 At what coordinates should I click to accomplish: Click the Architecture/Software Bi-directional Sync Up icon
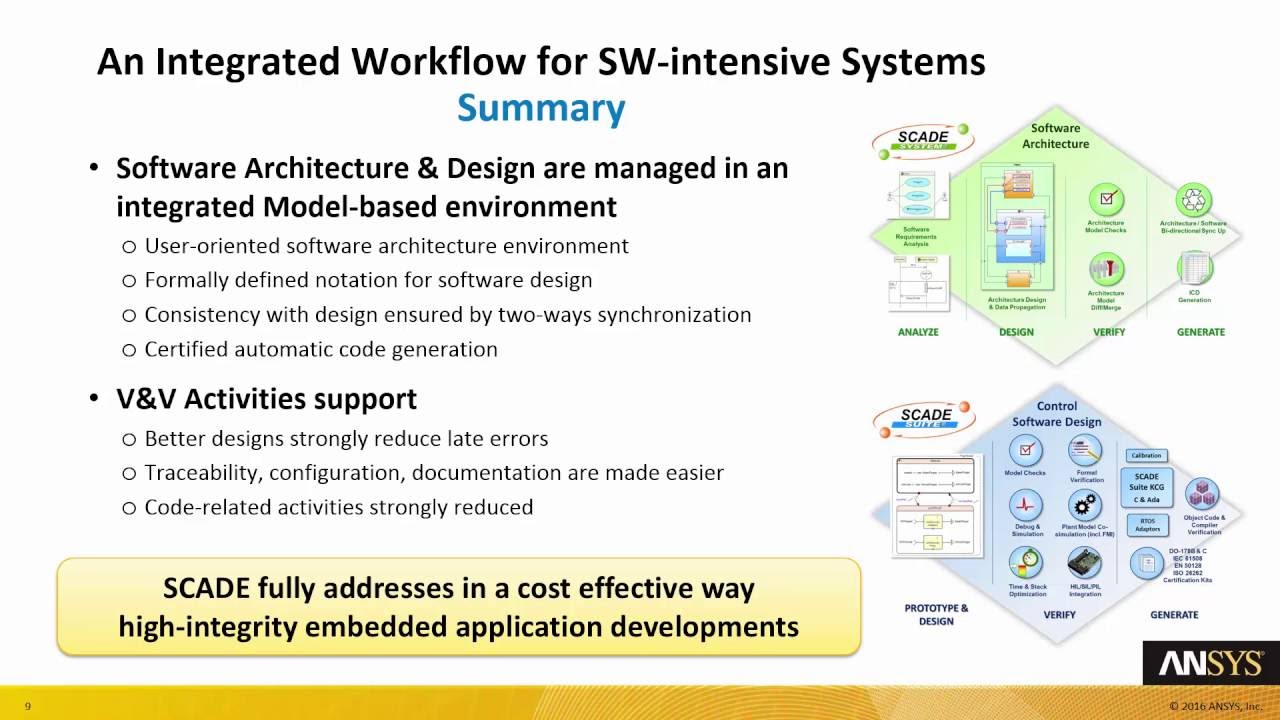point(1194,199)
